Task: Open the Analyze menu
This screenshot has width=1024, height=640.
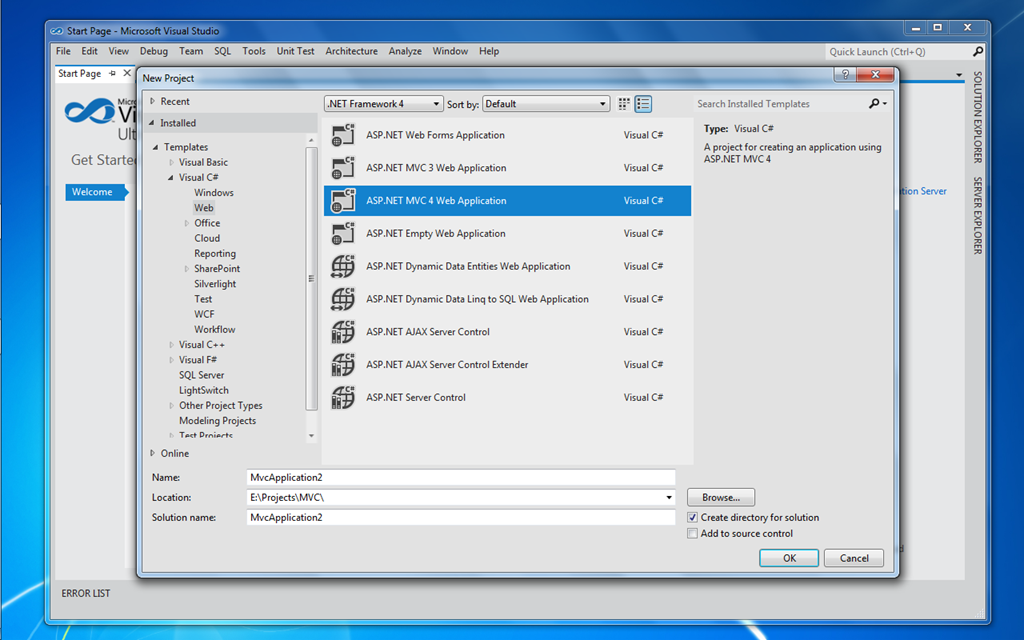Action: pyautogui.click(x=405, y=51)
